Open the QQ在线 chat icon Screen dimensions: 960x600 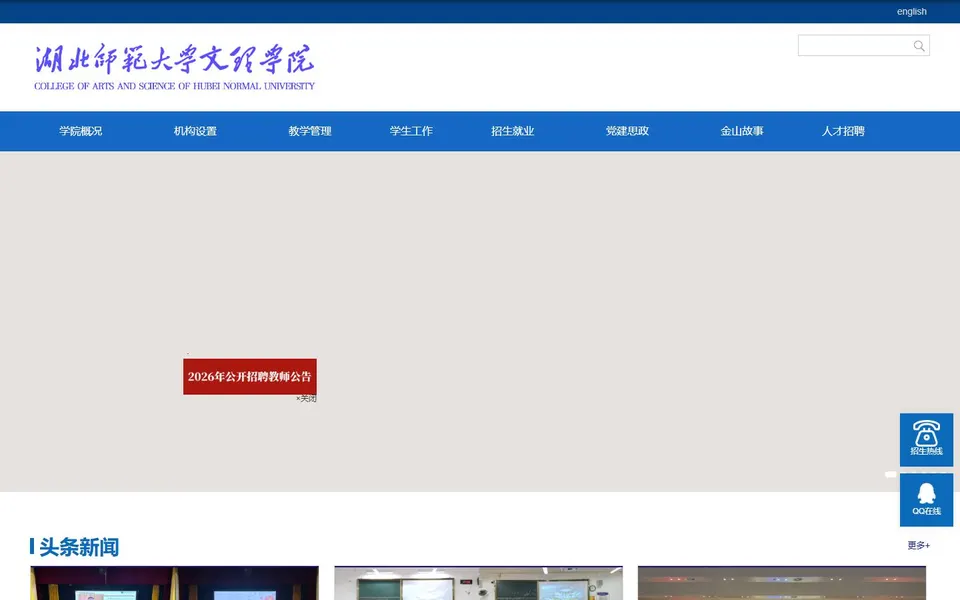point(926,500)
